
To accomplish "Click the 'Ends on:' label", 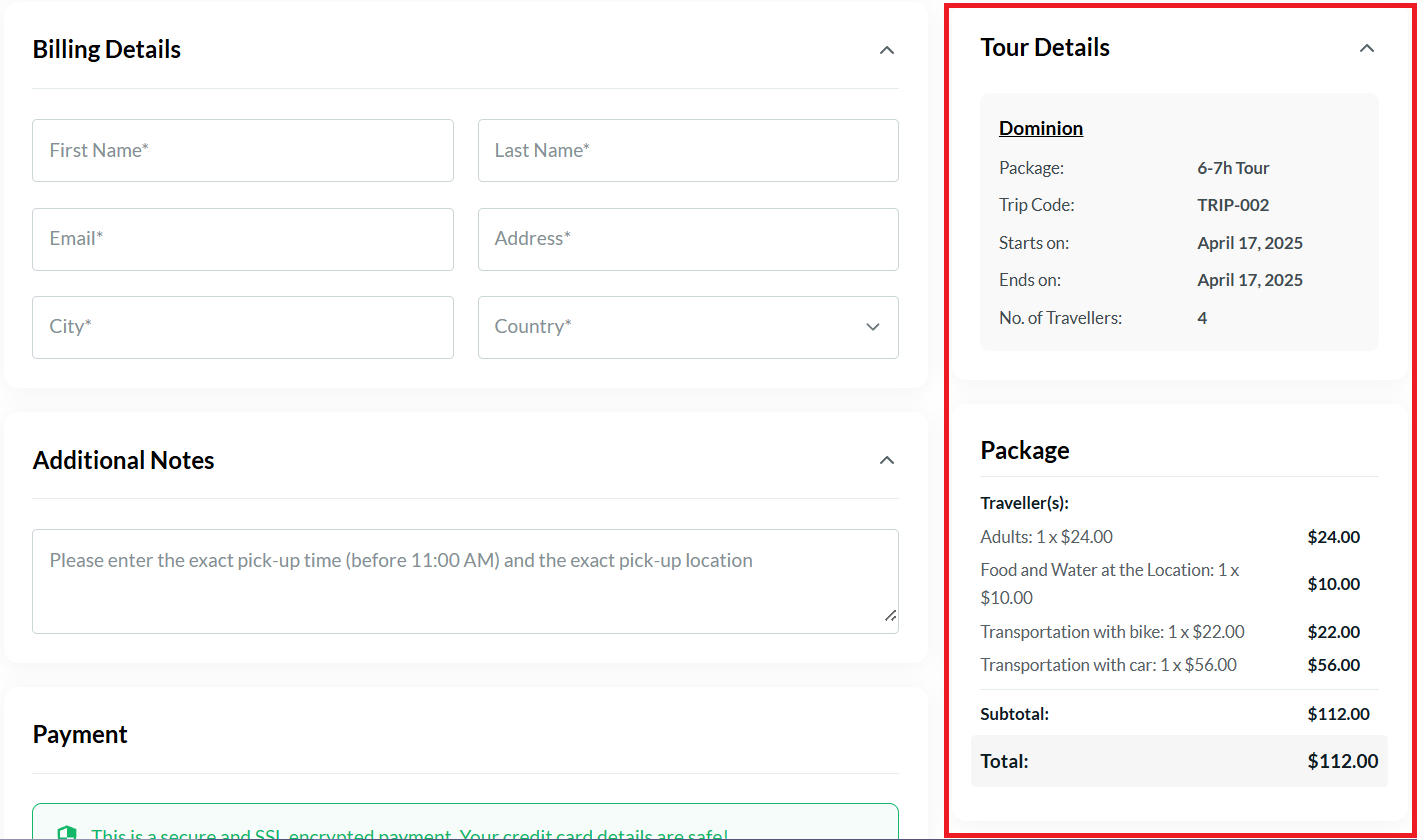I will coord(1030,280).
